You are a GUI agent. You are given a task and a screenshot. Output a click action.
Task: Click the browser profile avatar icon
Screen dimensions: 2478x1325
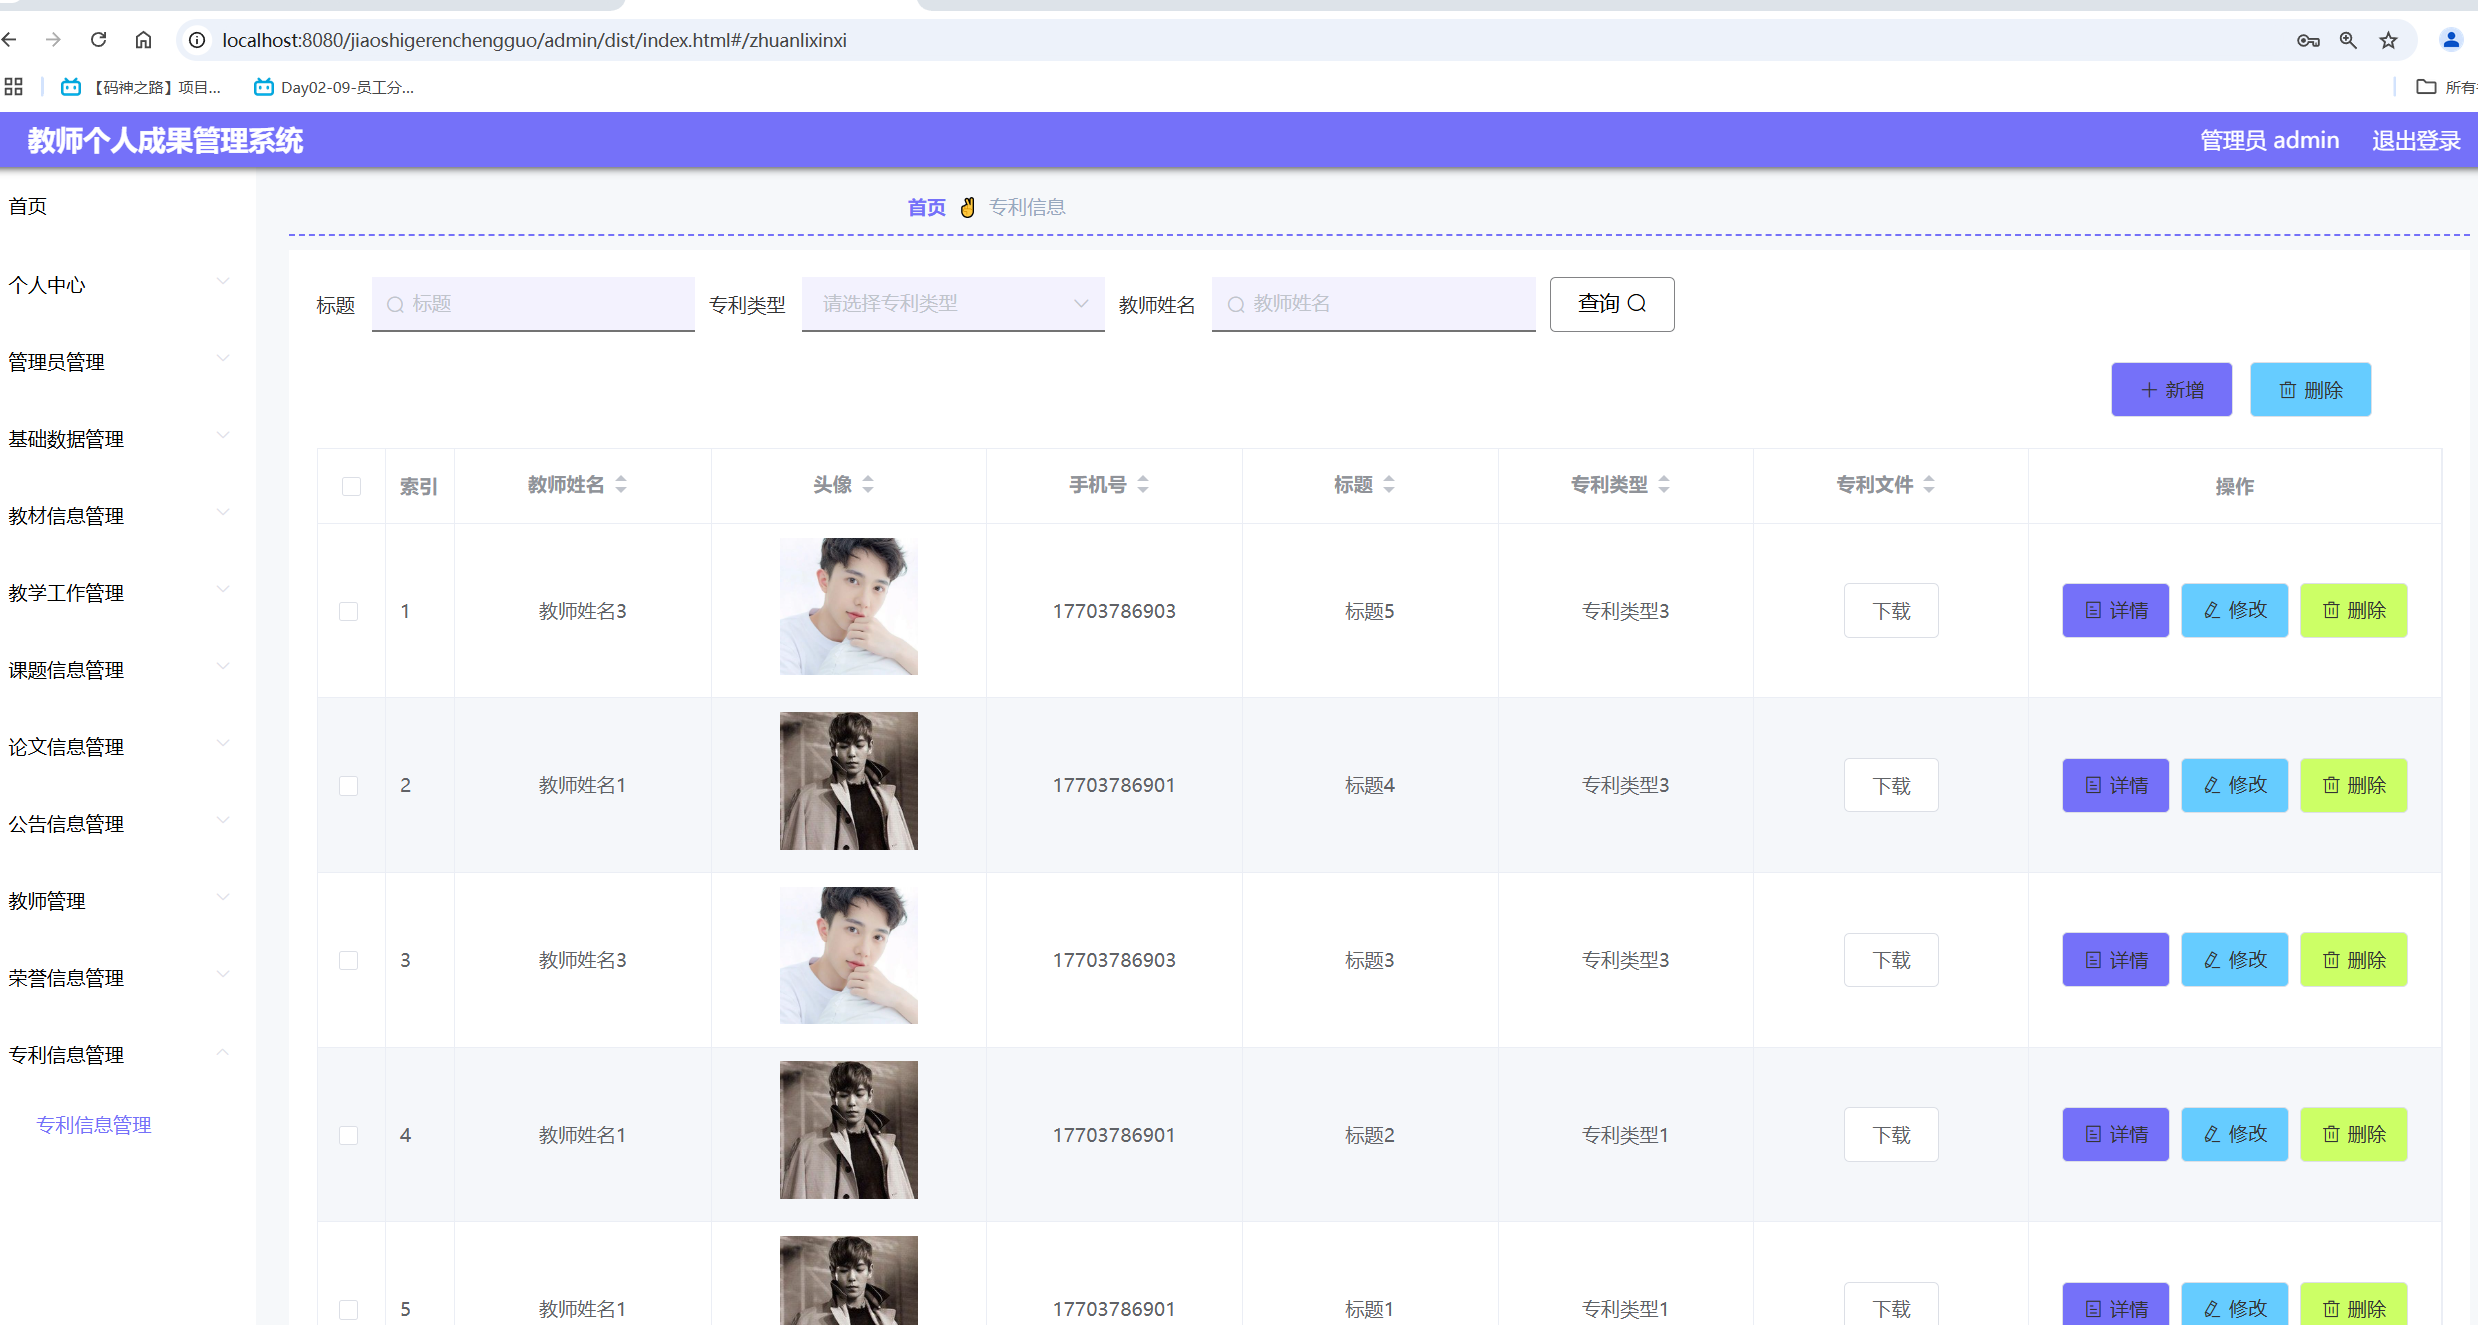point(2450,40)
